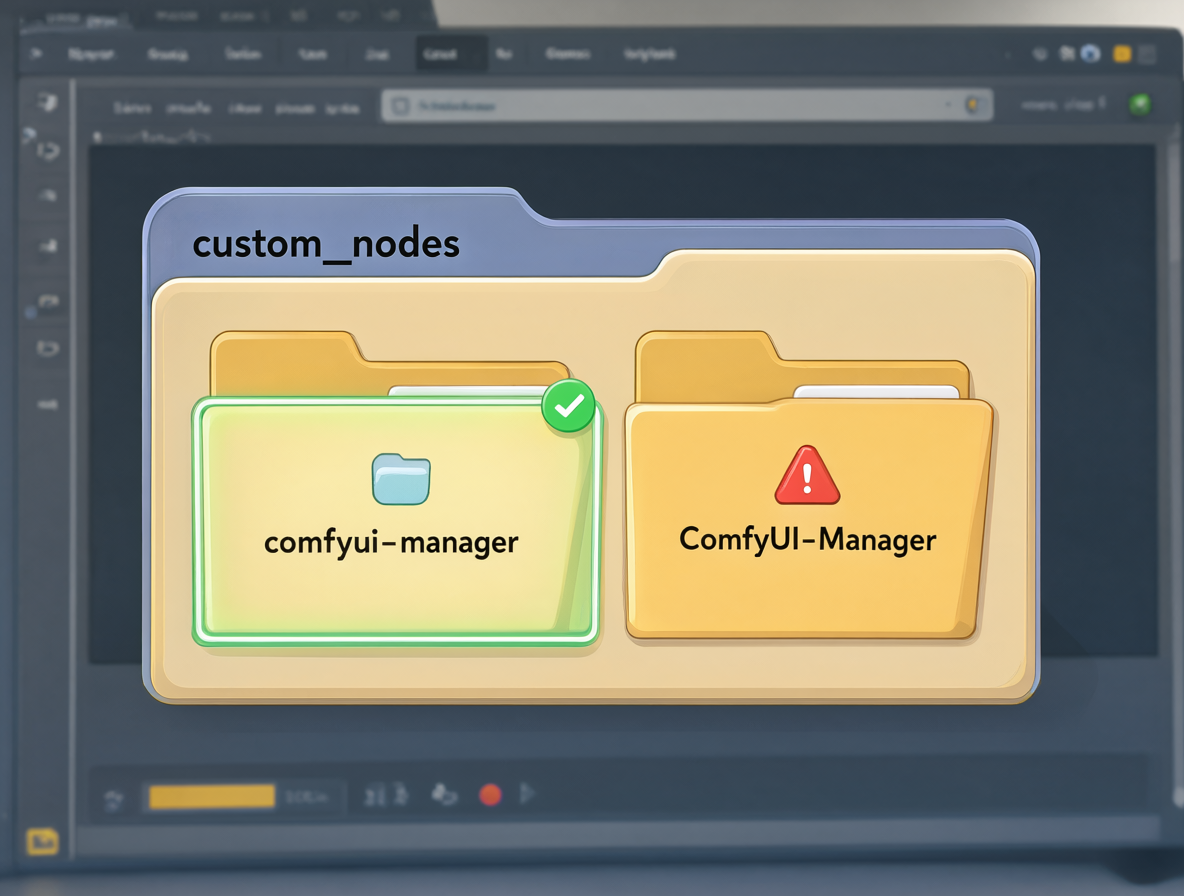
Task: Select the small blue folder icon
Action: tap(401, 479)
